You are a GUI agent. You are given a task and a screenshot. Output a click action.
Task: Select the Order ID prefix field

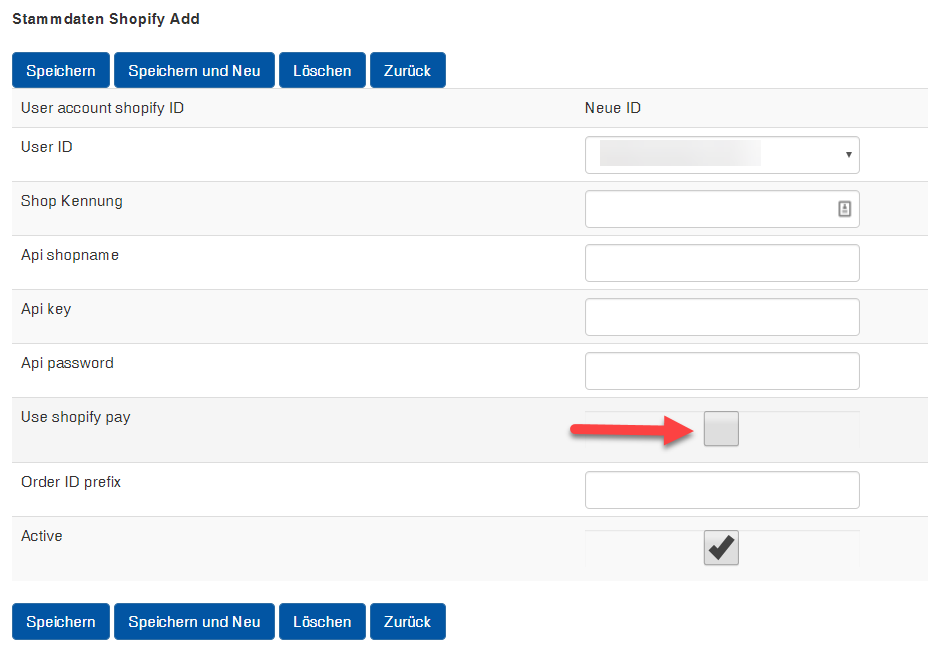pos(722,490)
